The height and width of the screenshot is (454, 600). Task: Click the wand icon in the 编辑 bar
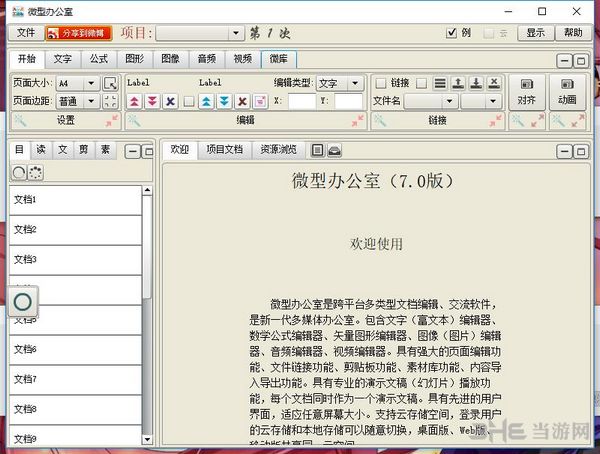(134, 121)
